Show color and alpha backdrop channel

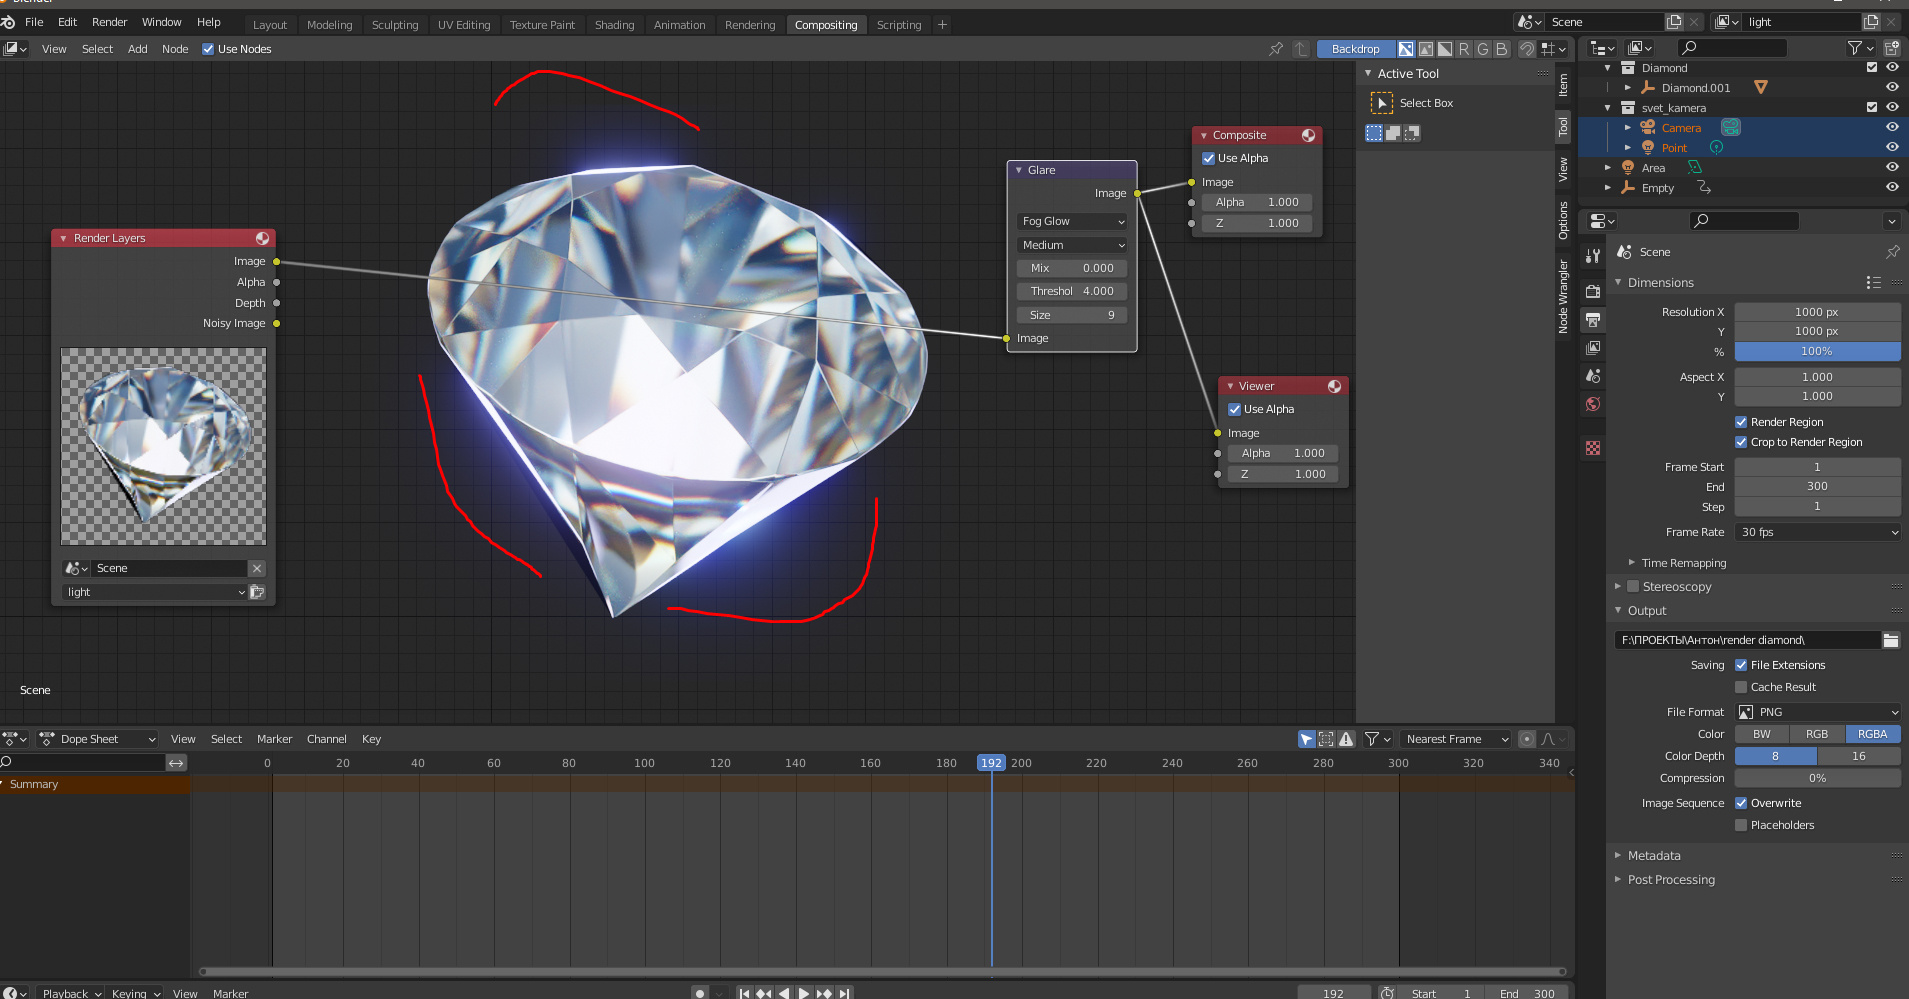(1406, 49)
